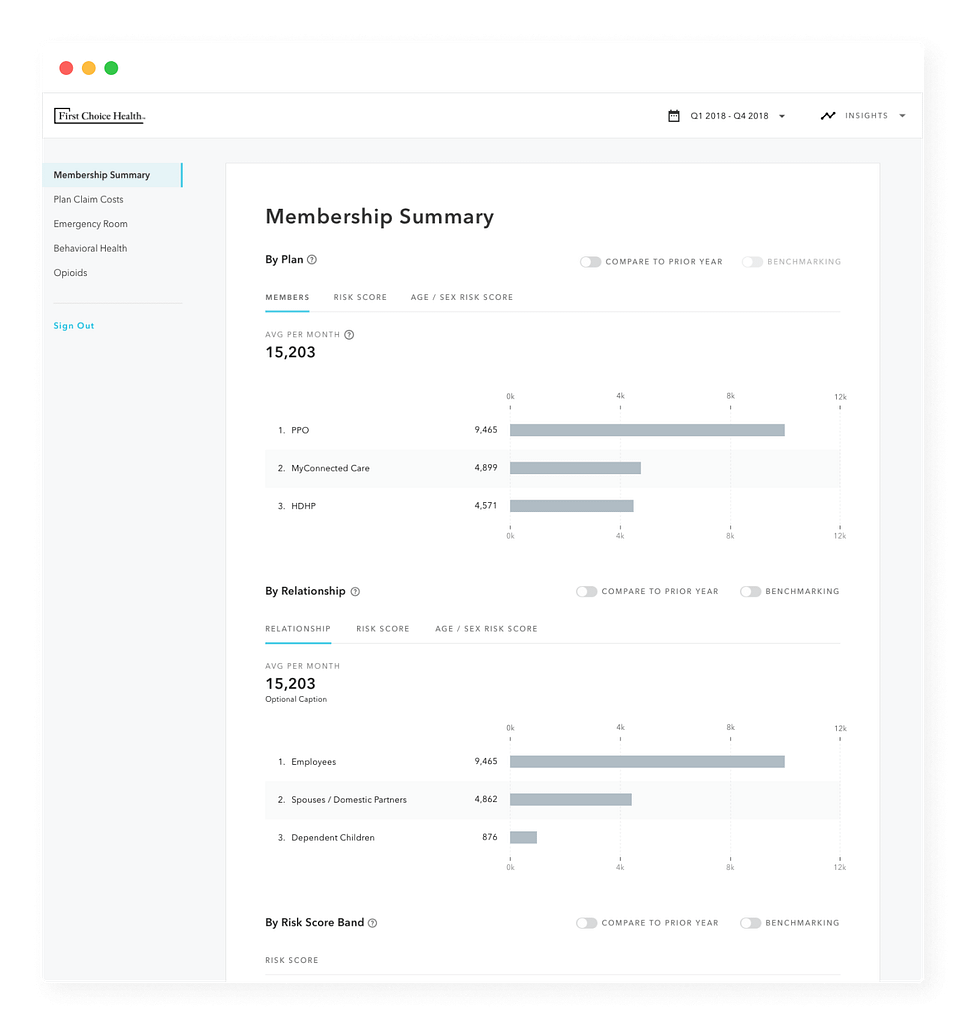
Task: Enable Compare to Prior Year for By Relationship
Action: (x=586, y=591)
